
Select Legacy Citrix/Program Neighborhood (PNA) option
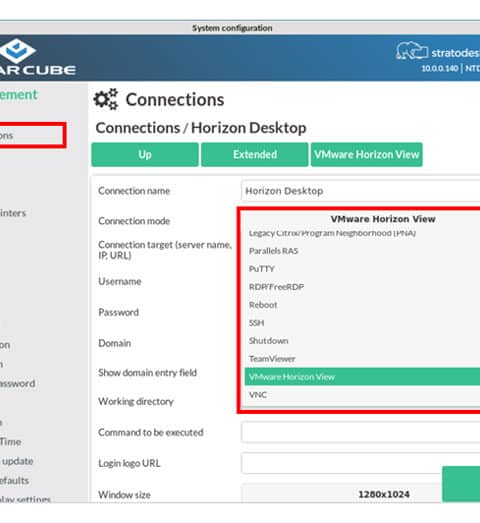332,233
